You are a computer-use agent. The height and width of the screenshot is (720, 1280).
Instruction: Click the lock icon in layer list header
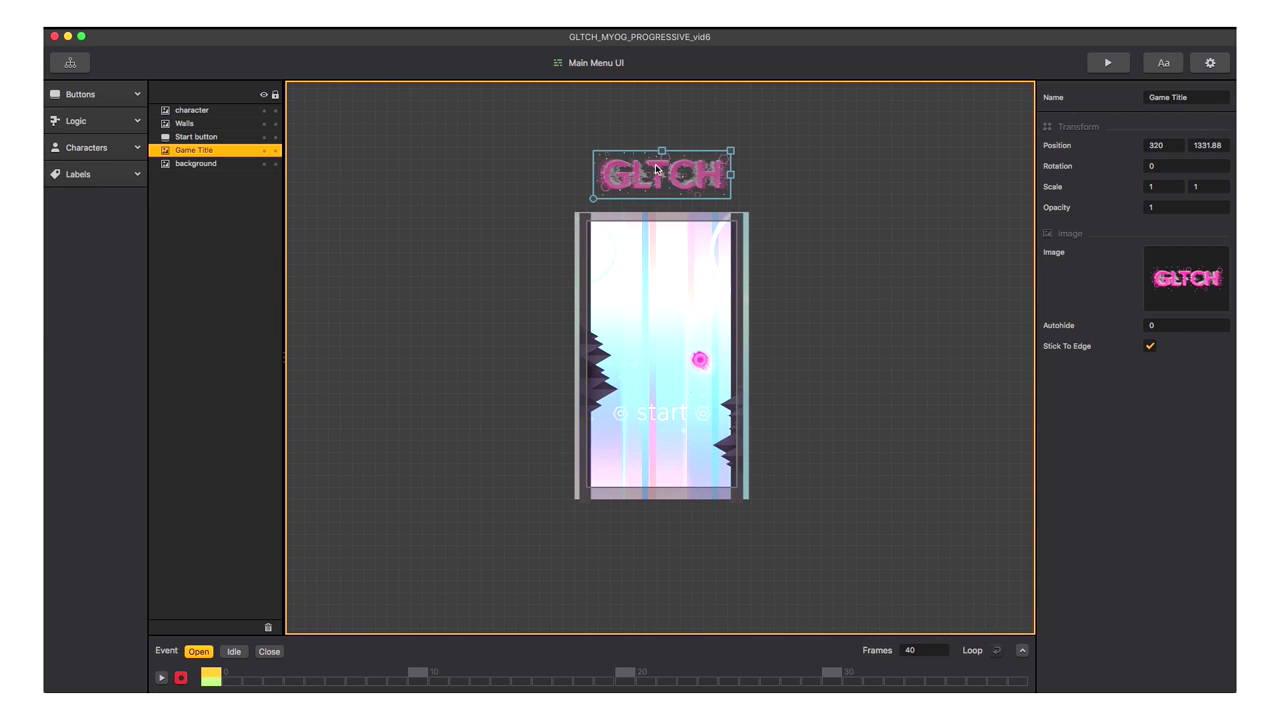(275, 95)
